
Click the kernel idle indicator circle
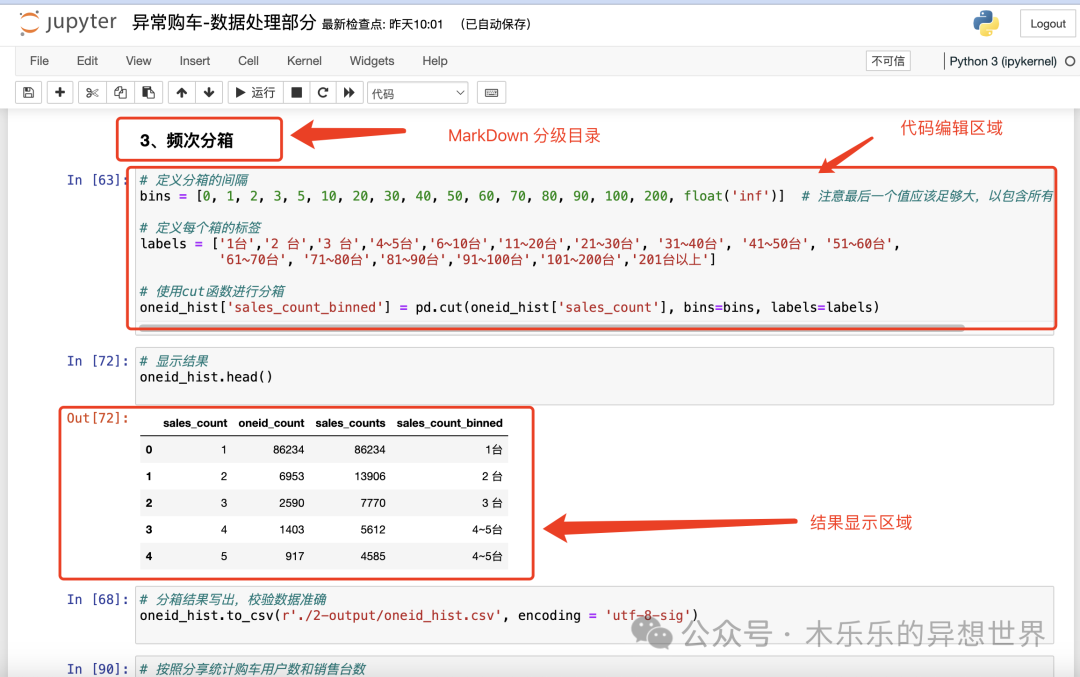click(1070, 61)
